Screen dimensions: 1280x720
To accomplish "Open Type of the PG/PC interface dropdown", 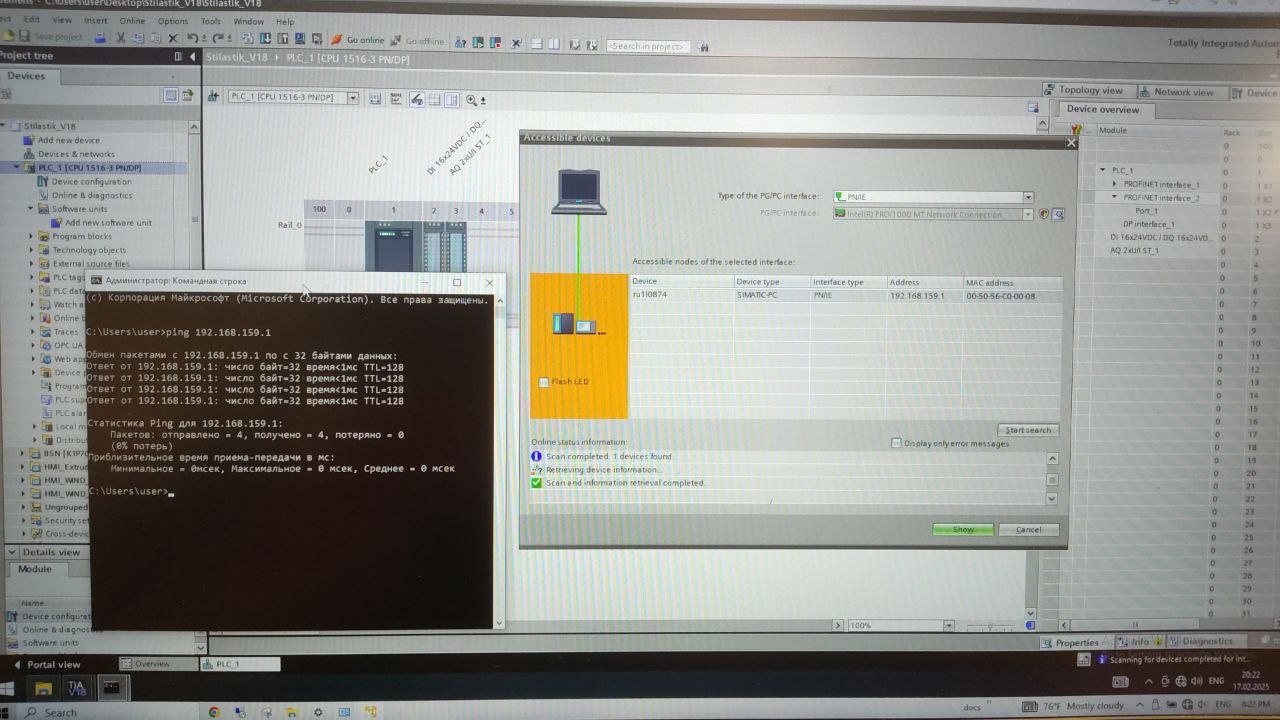I will coord(1028,197).
